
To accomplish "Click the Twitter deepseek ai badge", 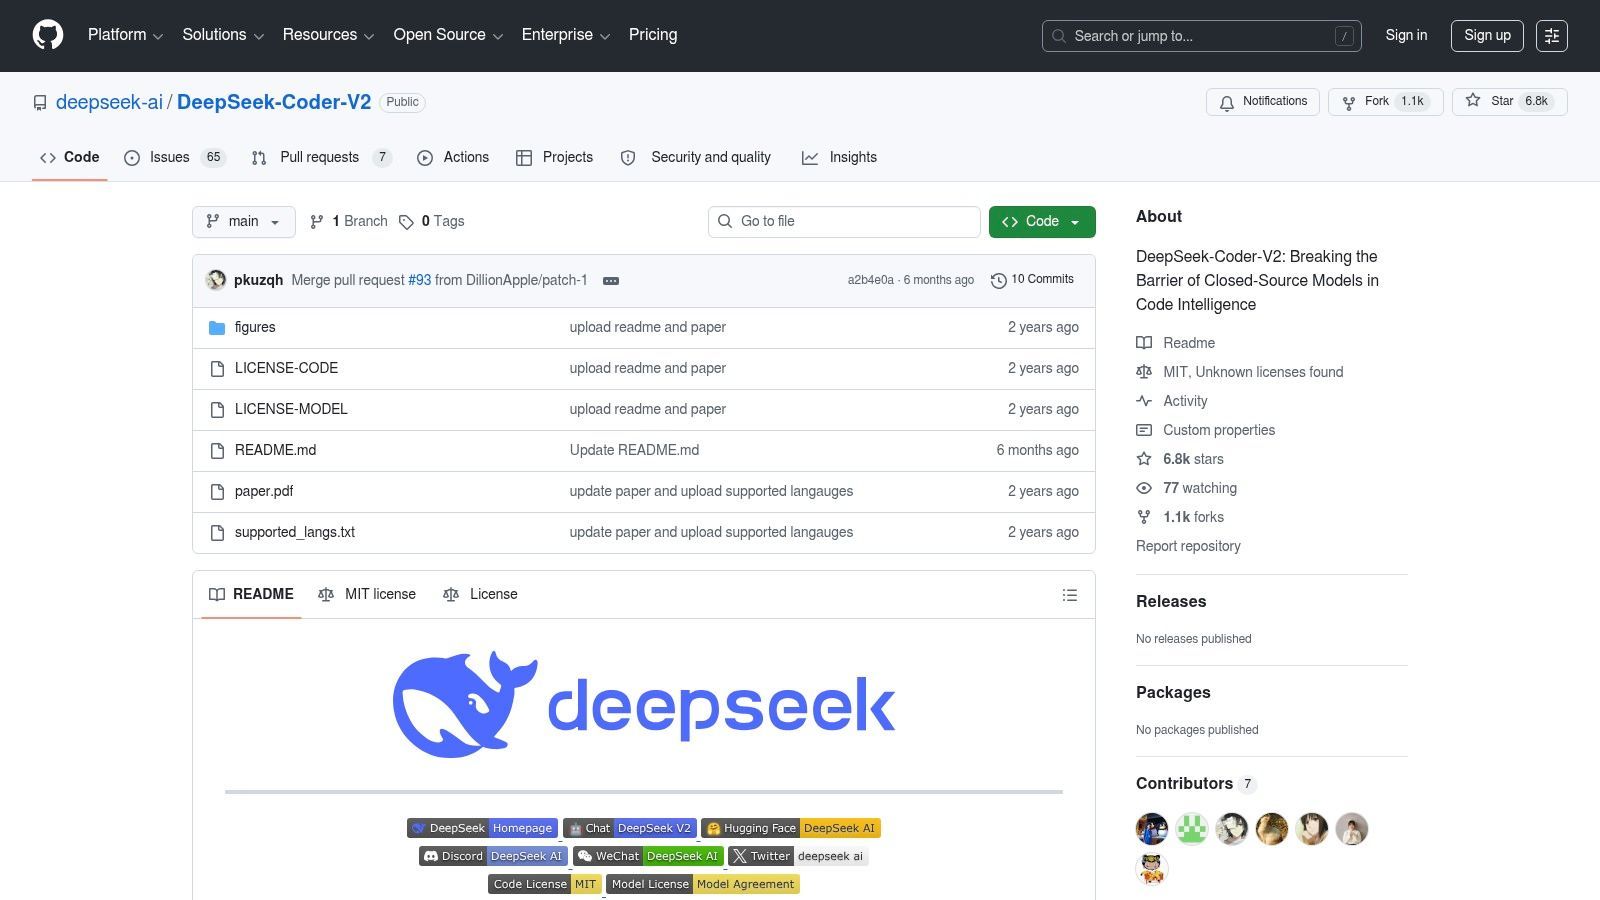I will 798,856.
